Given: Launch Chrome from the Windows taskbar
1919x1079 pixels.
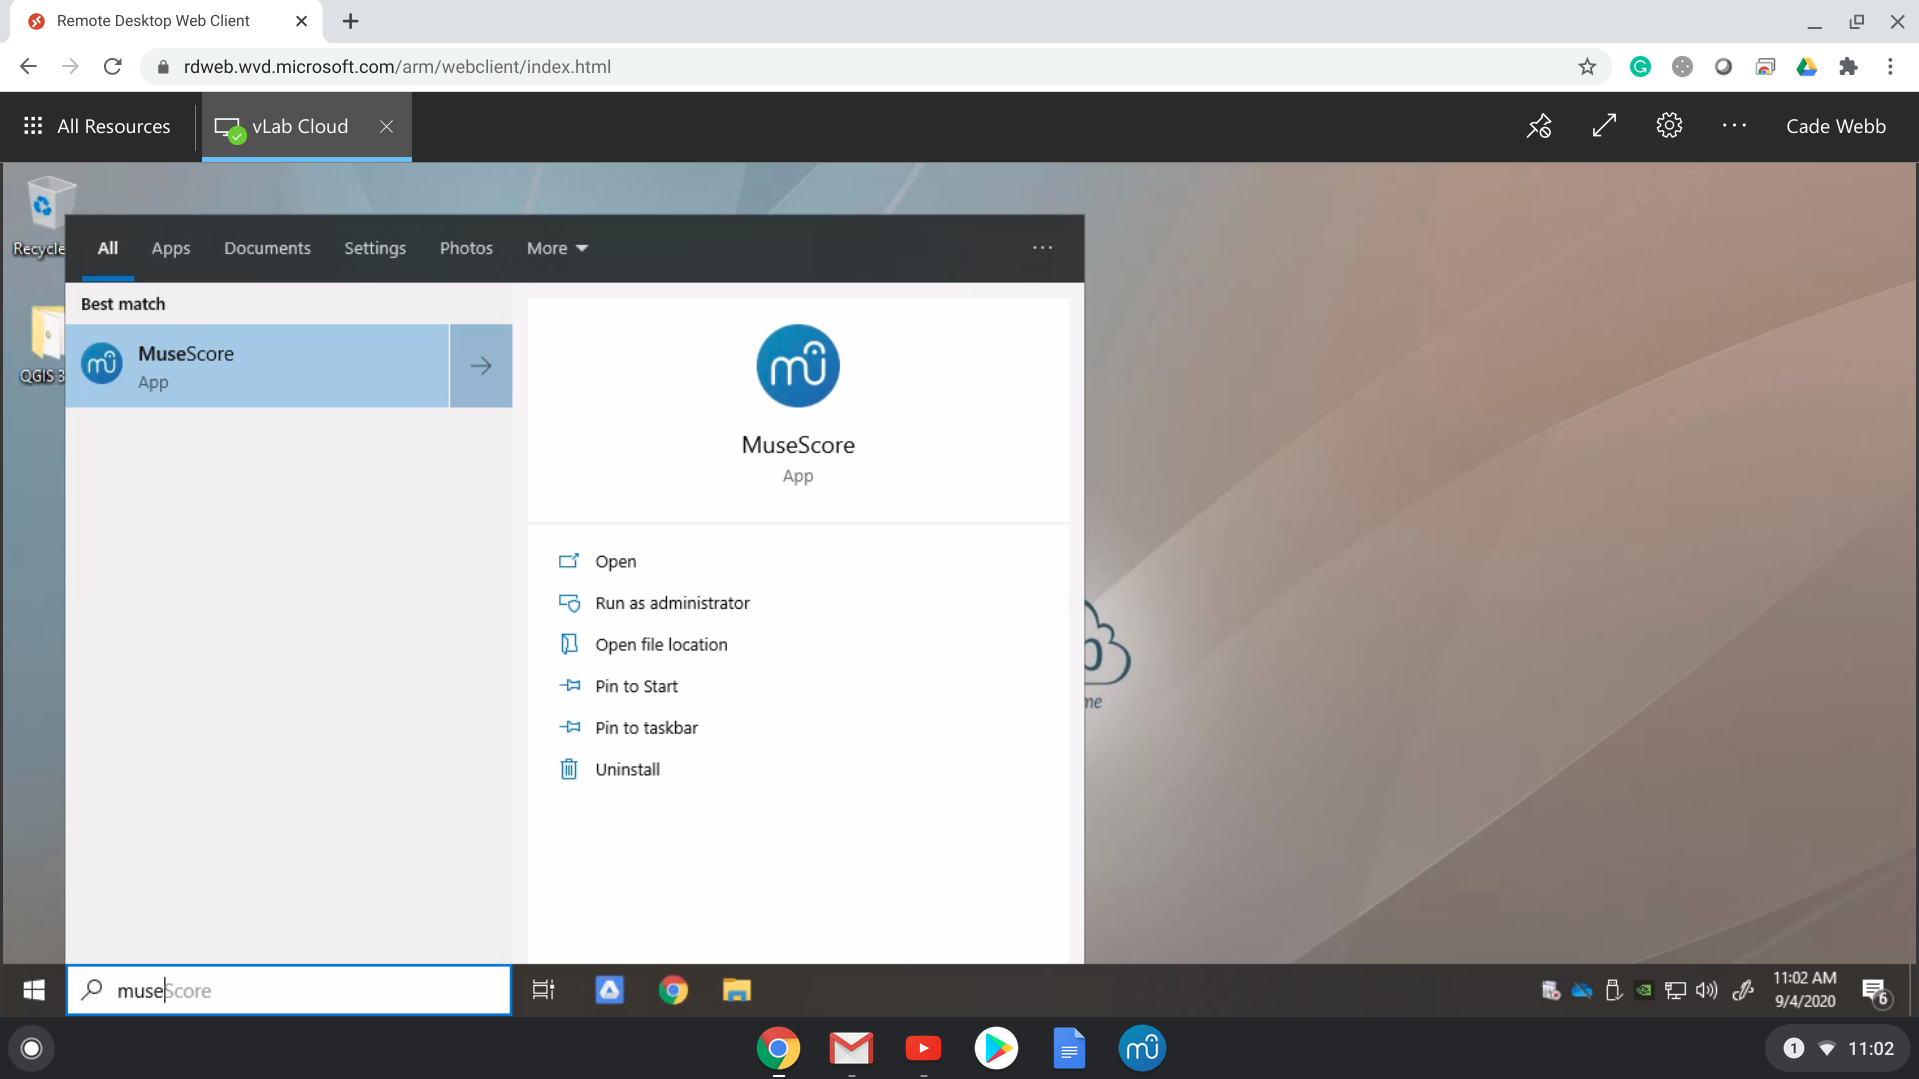Looking at the screenshot, I should (x=673, y=990).
